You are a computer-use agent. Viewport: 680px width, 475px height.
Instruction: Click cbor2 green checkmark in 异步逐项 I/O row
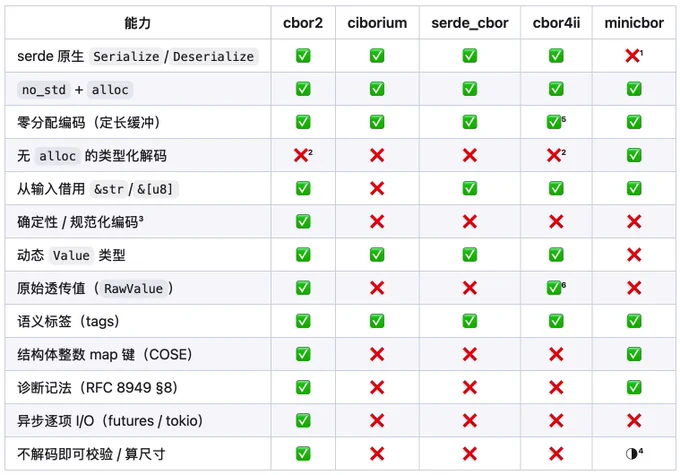(x=303, y=420)
